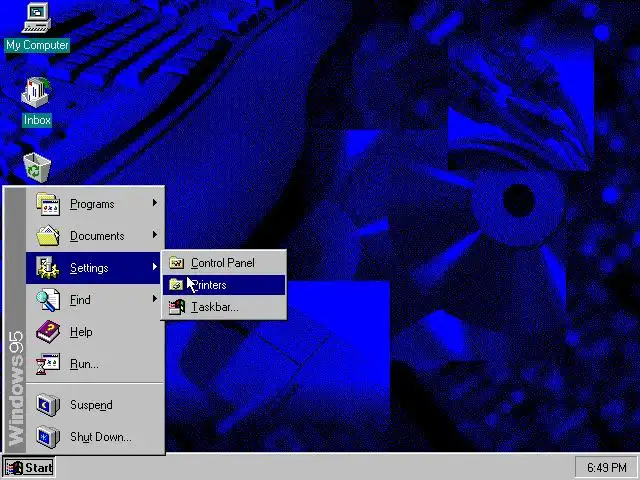Choose Find in the Start menu
This screenshot has width=640, height=480.
[95, 300]
